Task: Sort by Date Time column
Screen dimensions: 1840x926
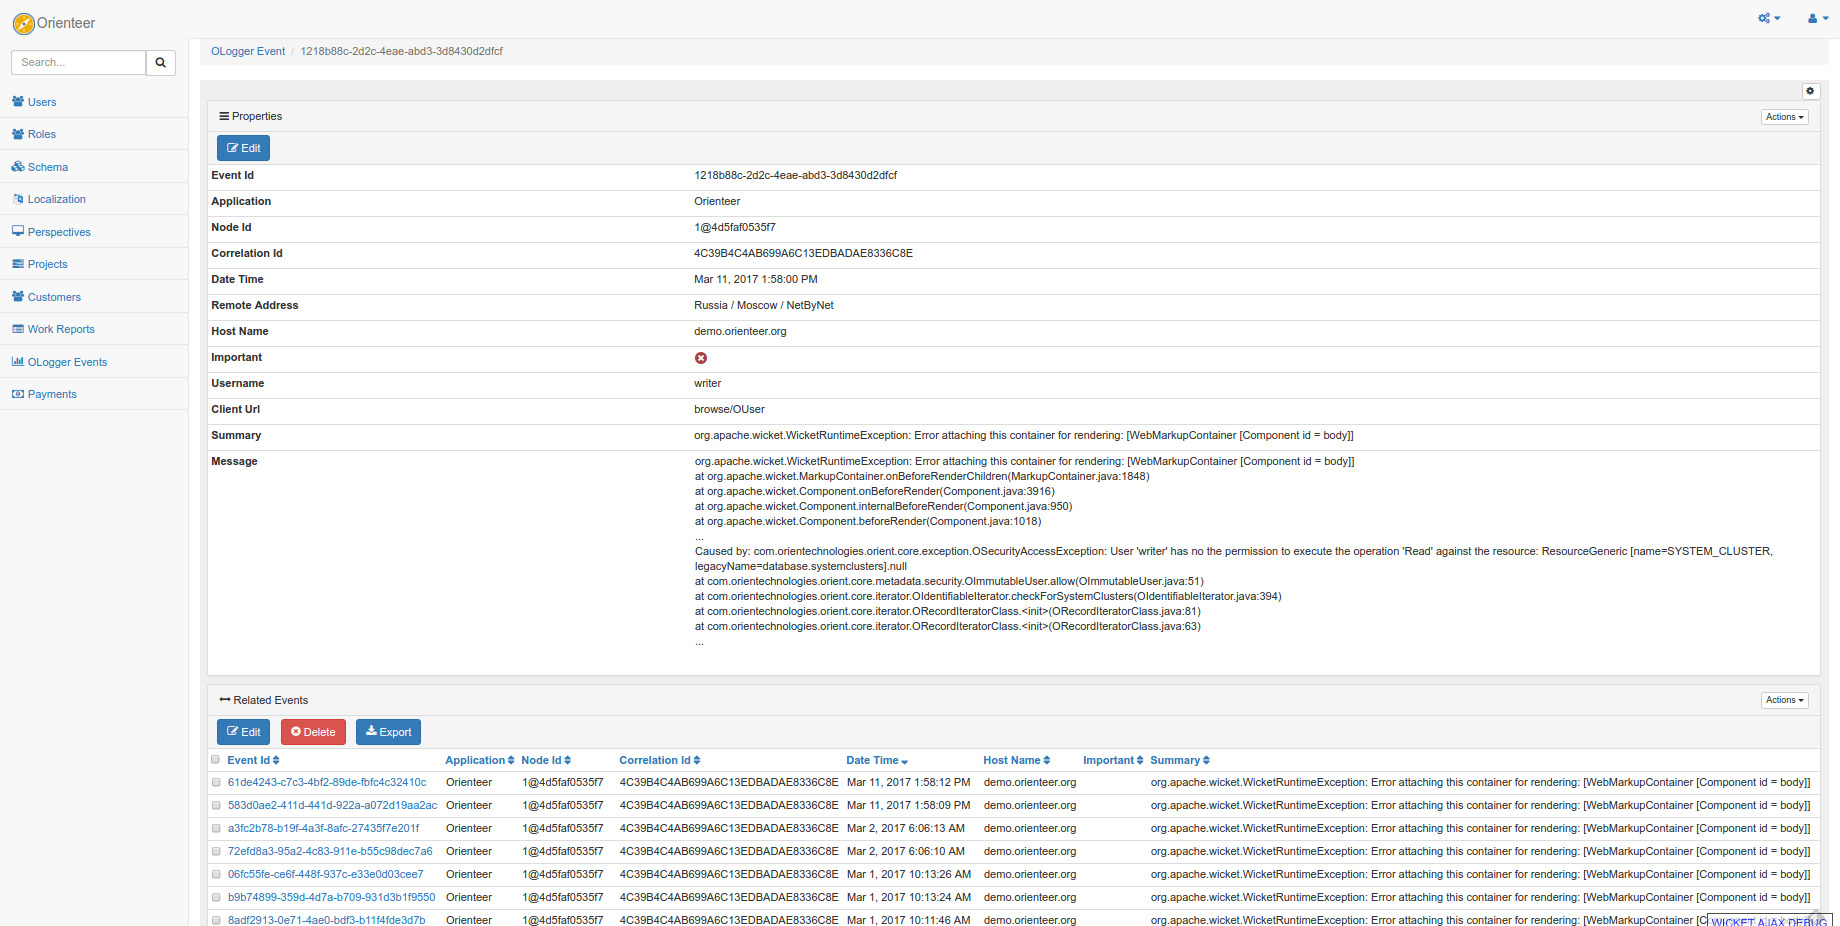Action: (877, 761)
